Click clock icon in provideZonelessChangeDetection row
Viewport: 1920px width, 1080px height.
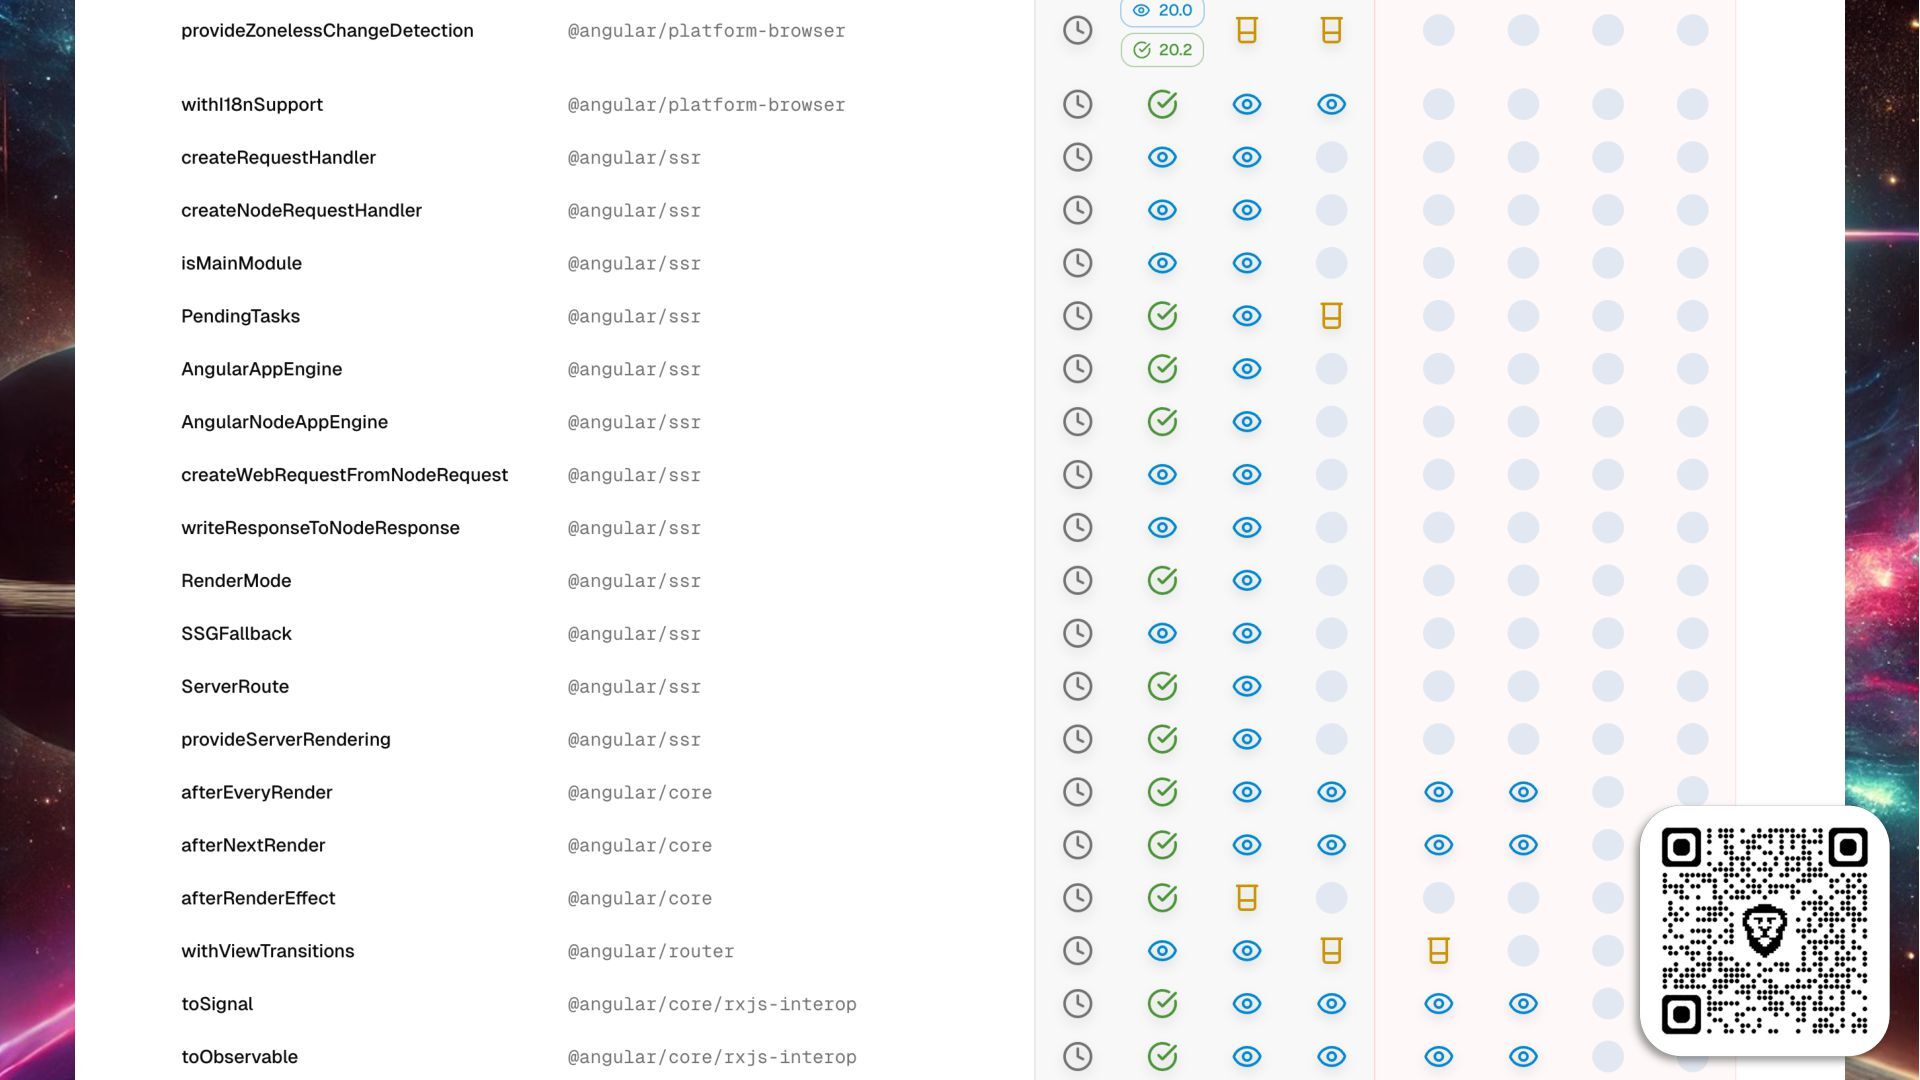pyautogui.click(x=1077, y=30)
